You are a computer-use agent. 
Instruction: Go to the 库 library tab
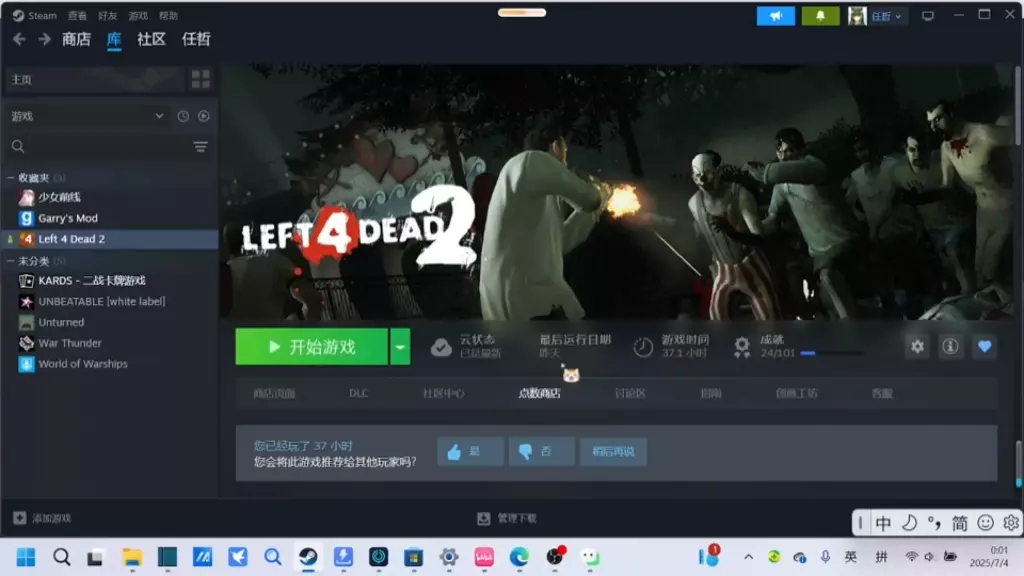(x=114, y=39)
